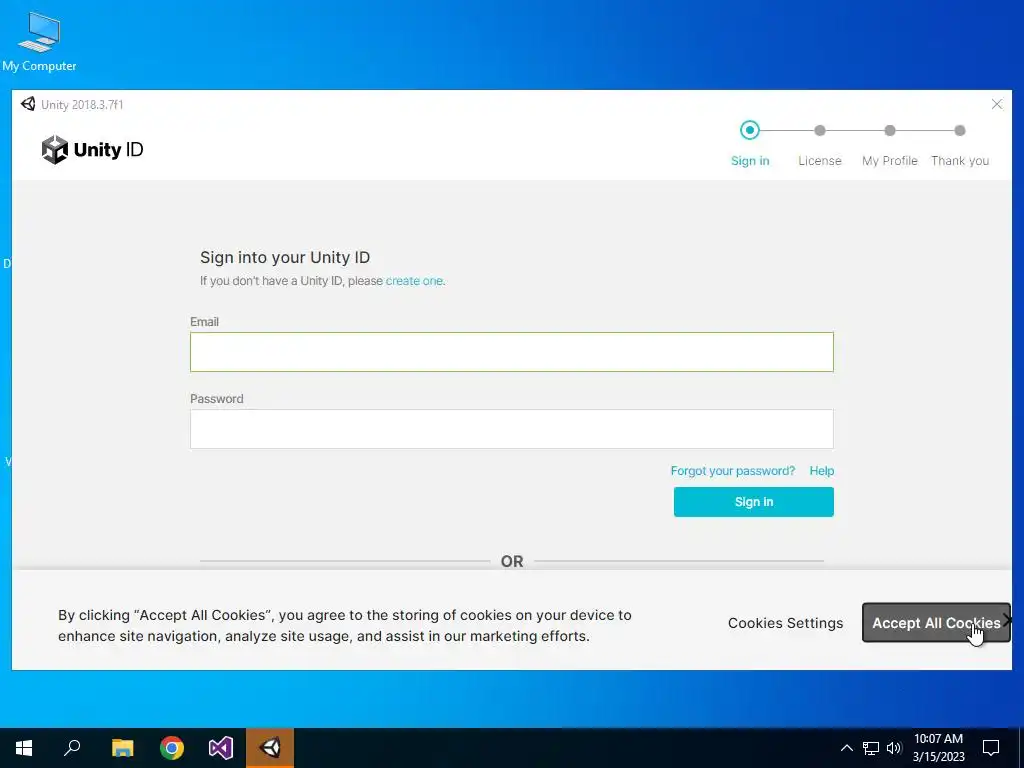Open Visual Studio from taskbar

[221, 748]
